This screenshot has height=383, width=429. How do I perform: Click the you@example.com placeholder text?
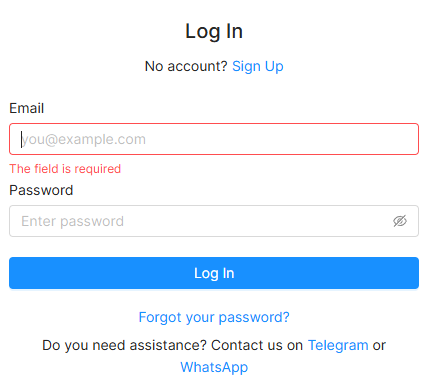[84, 139]
